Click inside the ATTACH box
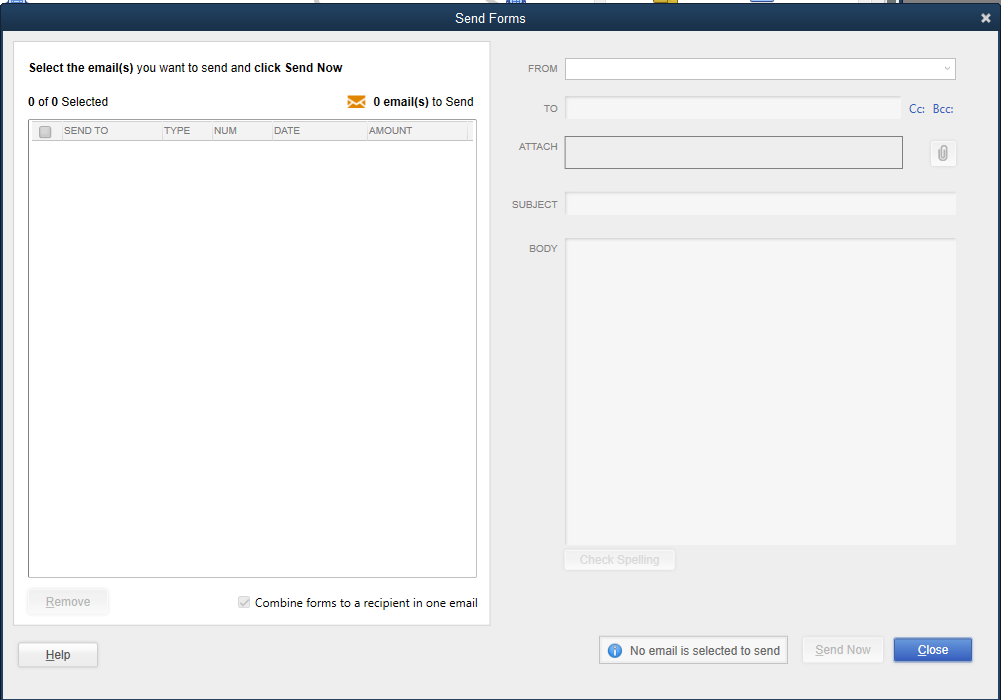The image size is (1001, 700). pyautogui.click(x=733, y=152)
